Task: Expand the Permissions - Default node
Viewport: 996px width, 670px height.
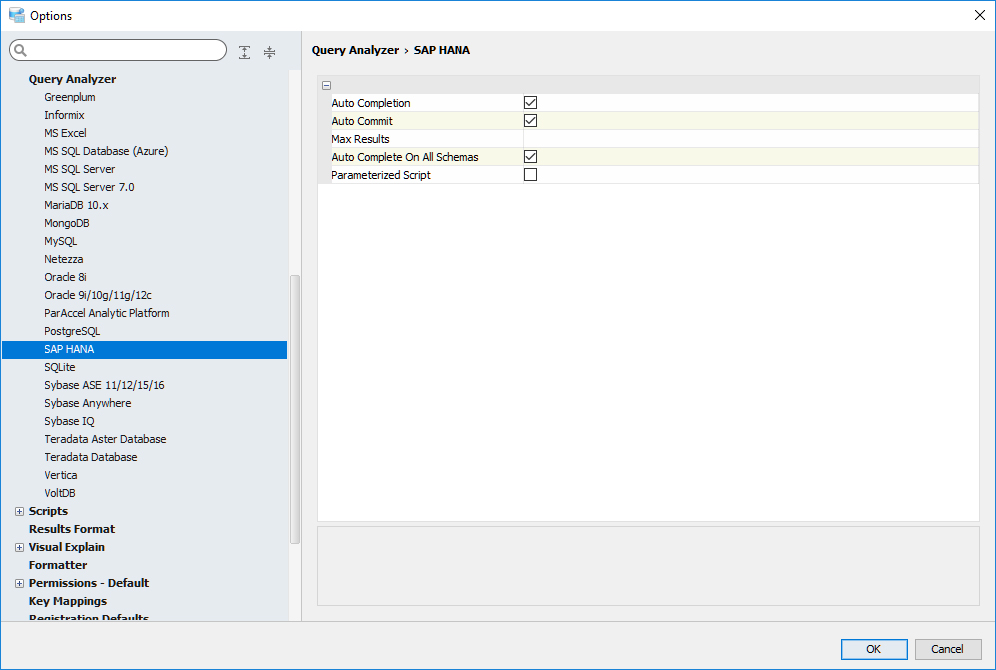Action: coord(19,583)
